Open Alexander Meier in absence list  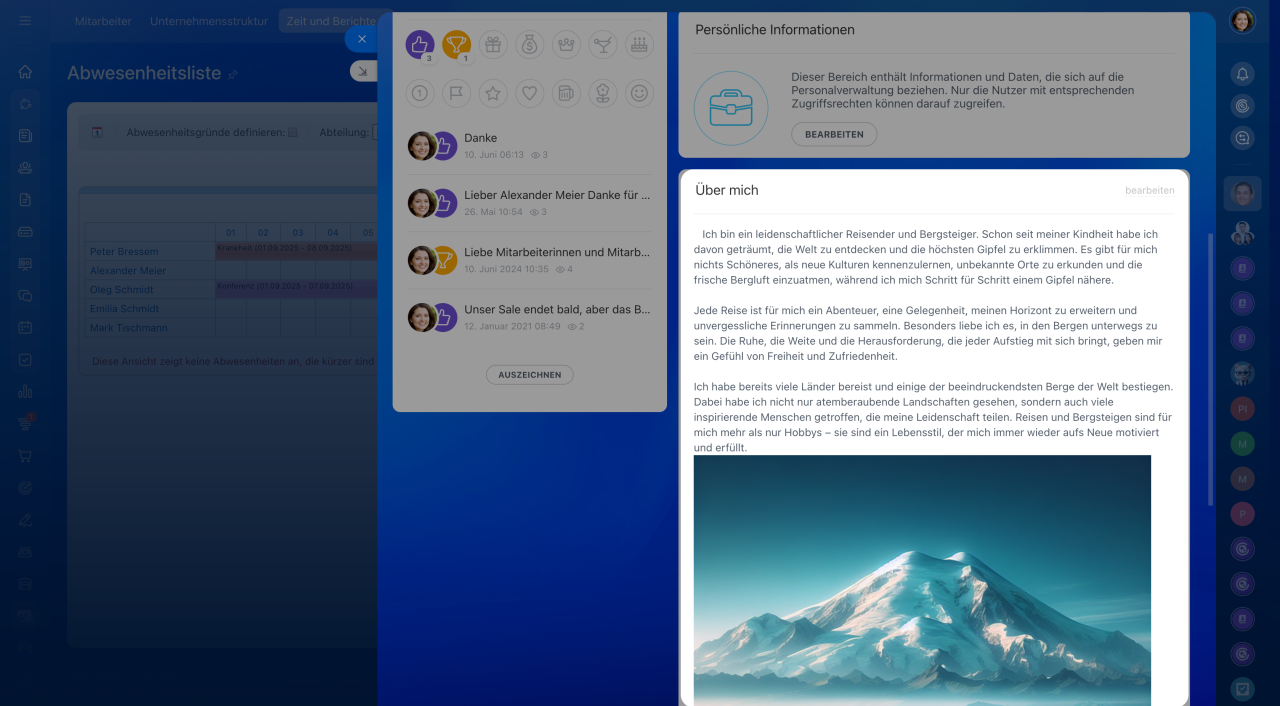(x=128, y=271)
